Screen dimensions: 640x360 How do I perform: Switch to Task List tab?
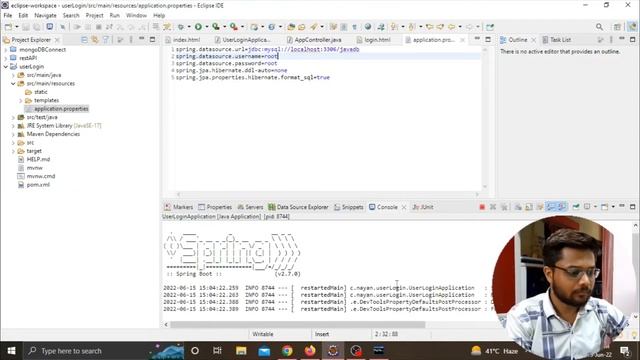(x=556, y=40)
